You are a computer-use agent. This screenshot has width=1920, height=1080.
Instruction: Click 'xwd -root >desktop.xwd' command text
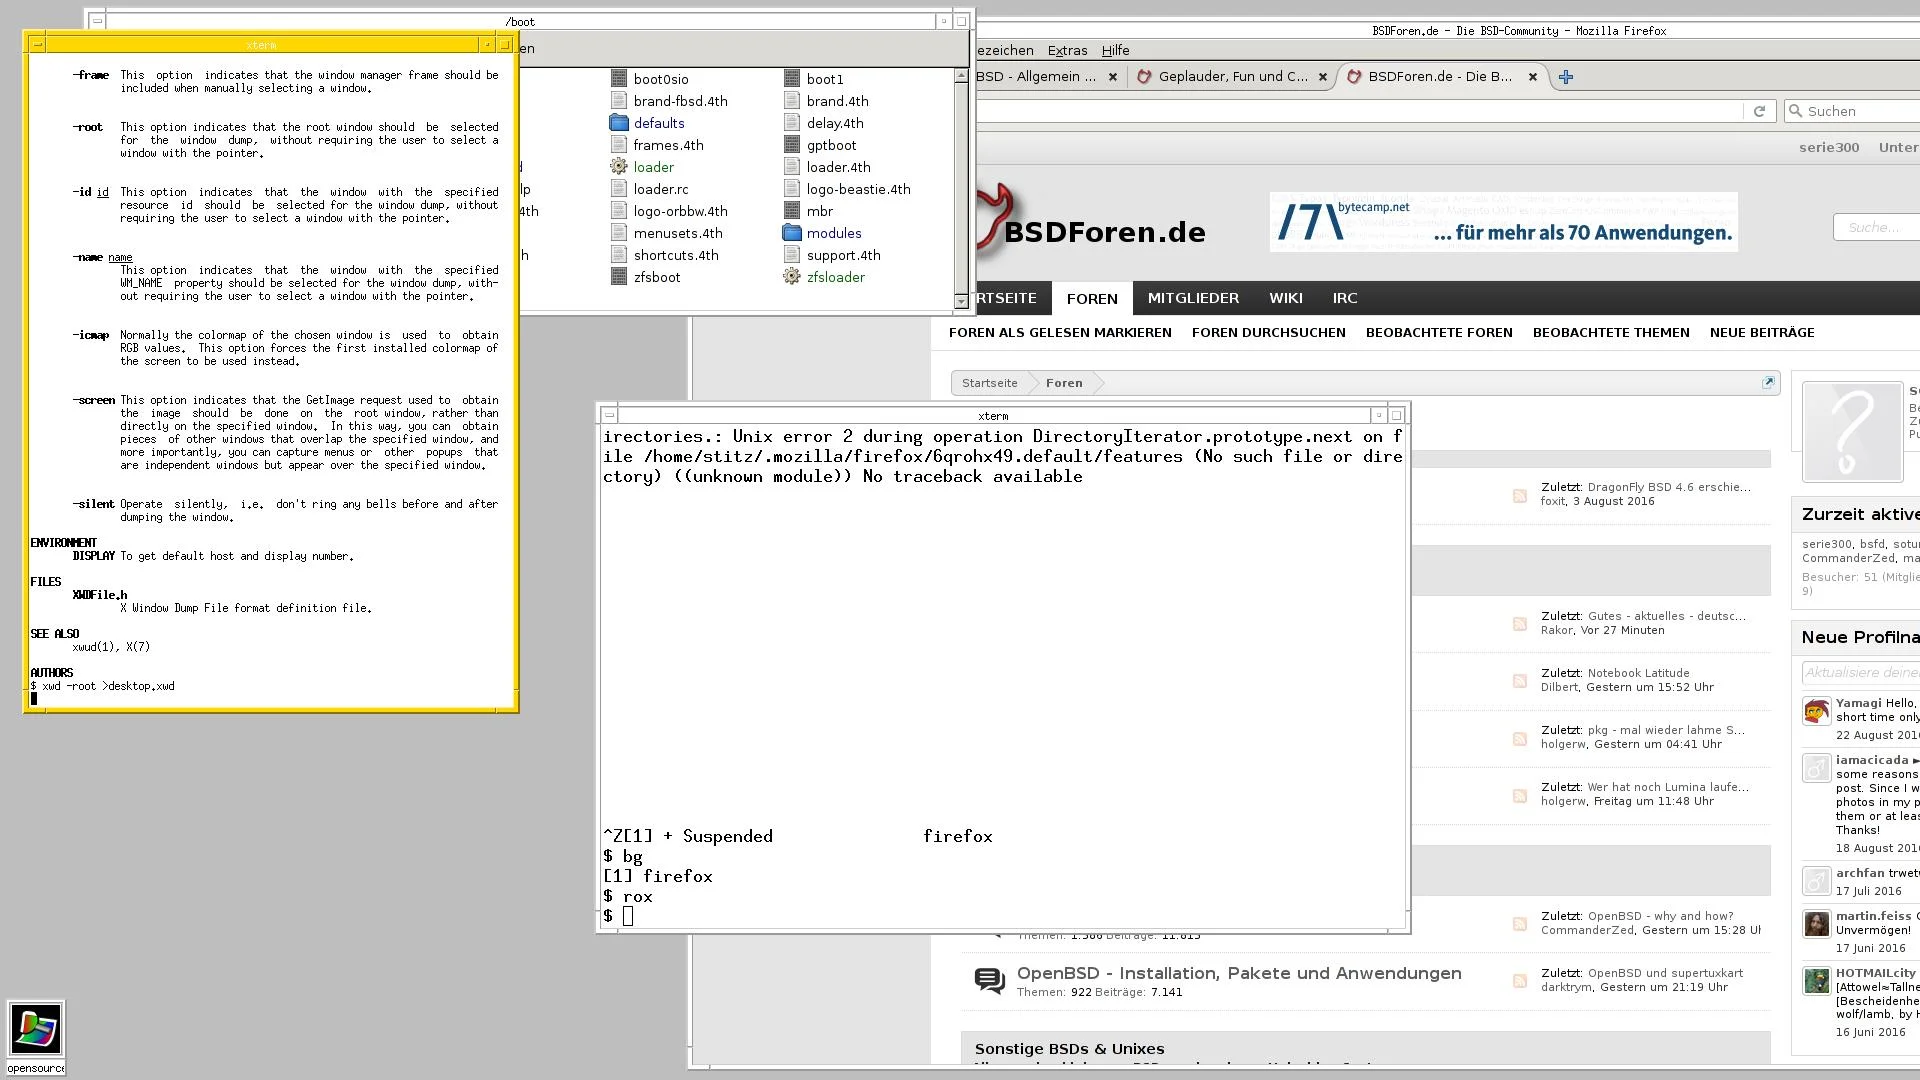108,686
